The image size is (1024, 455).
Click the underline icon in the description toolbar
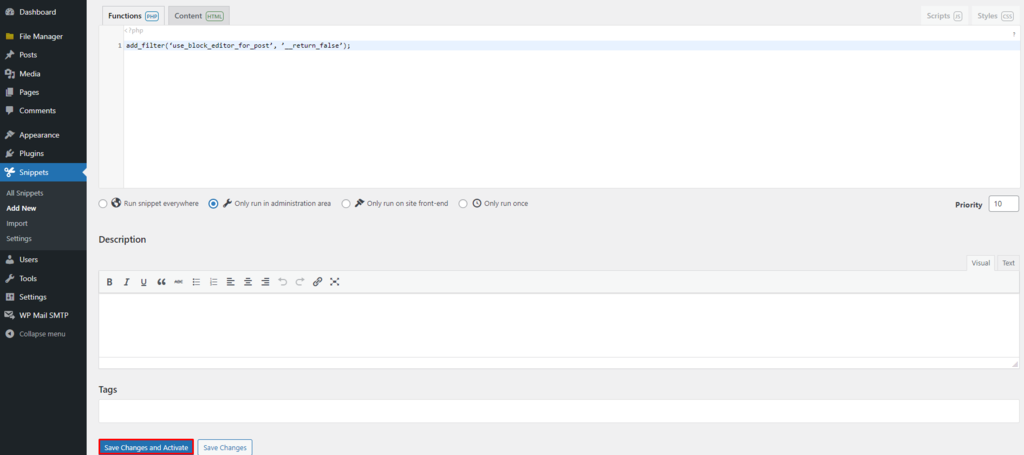[x=143, y=282]
